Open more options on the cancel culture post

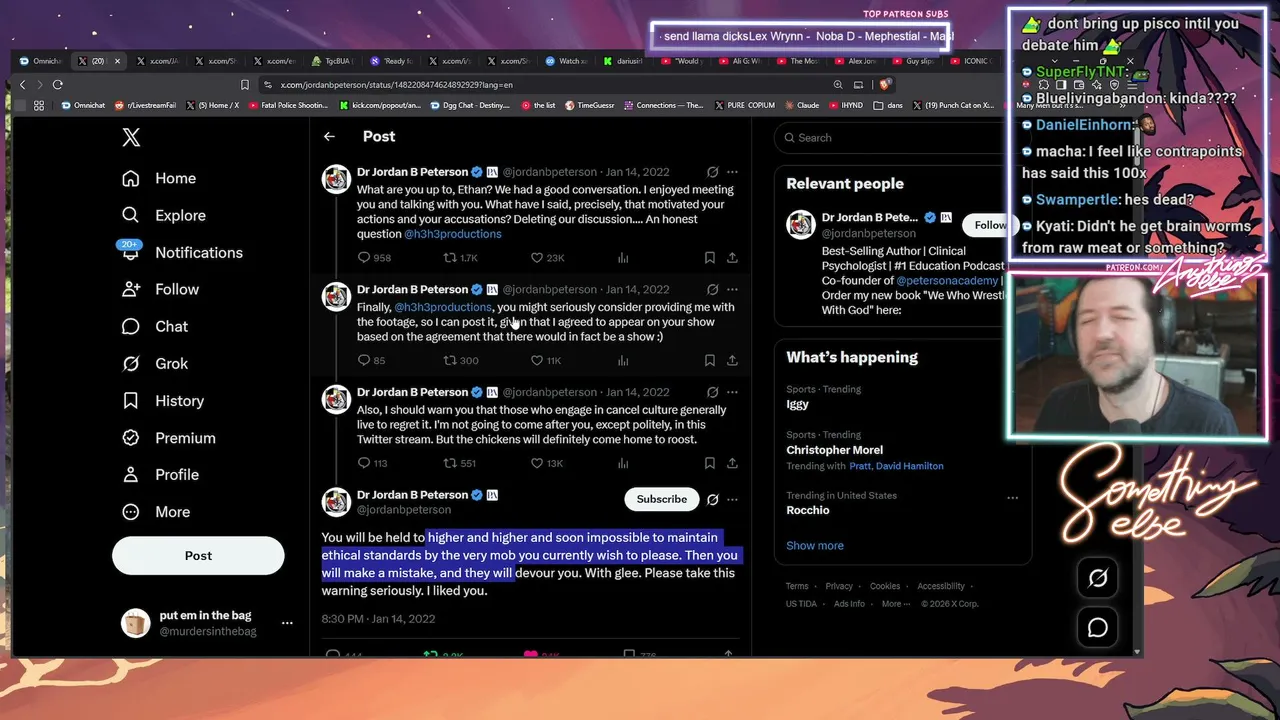732,392
